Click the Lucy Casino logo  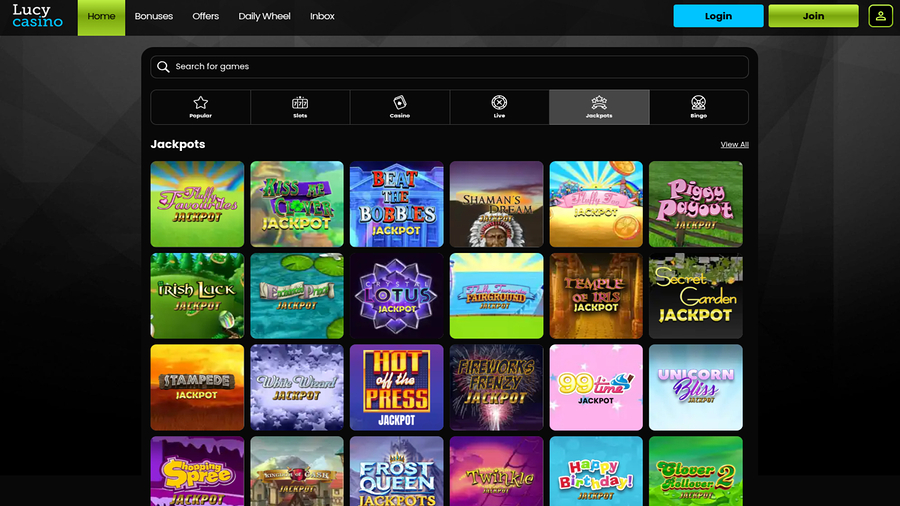pos(37,16)
